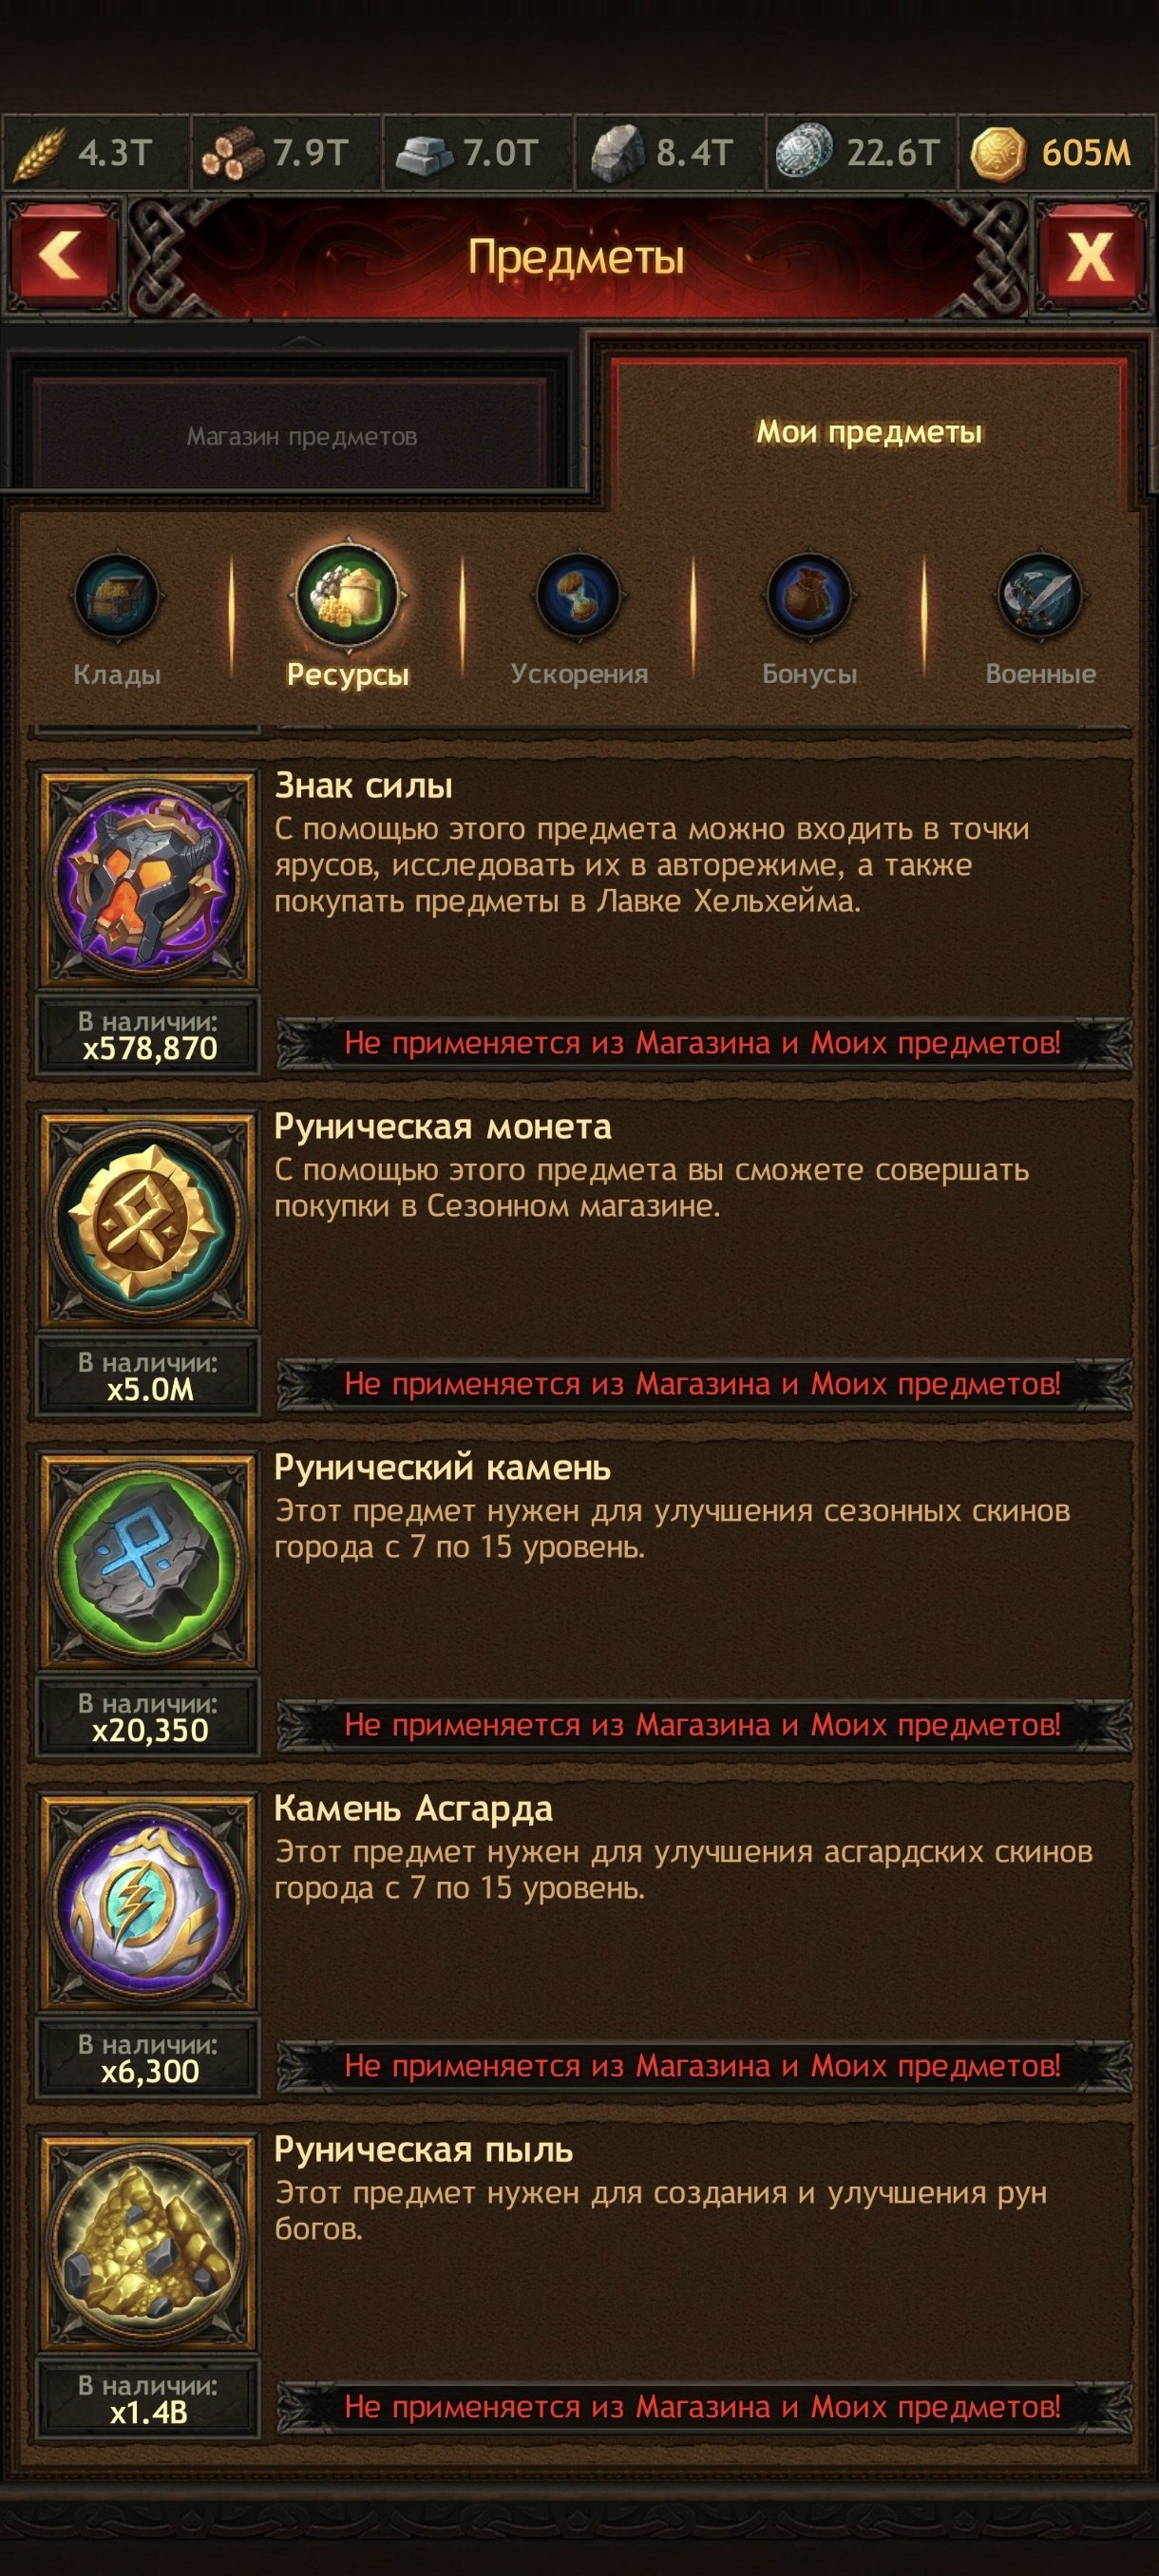This screenshot has width=1159, height=2576.
Task: Tap the Камень Асгарда item icon
Action: [x=148, y=1902]
